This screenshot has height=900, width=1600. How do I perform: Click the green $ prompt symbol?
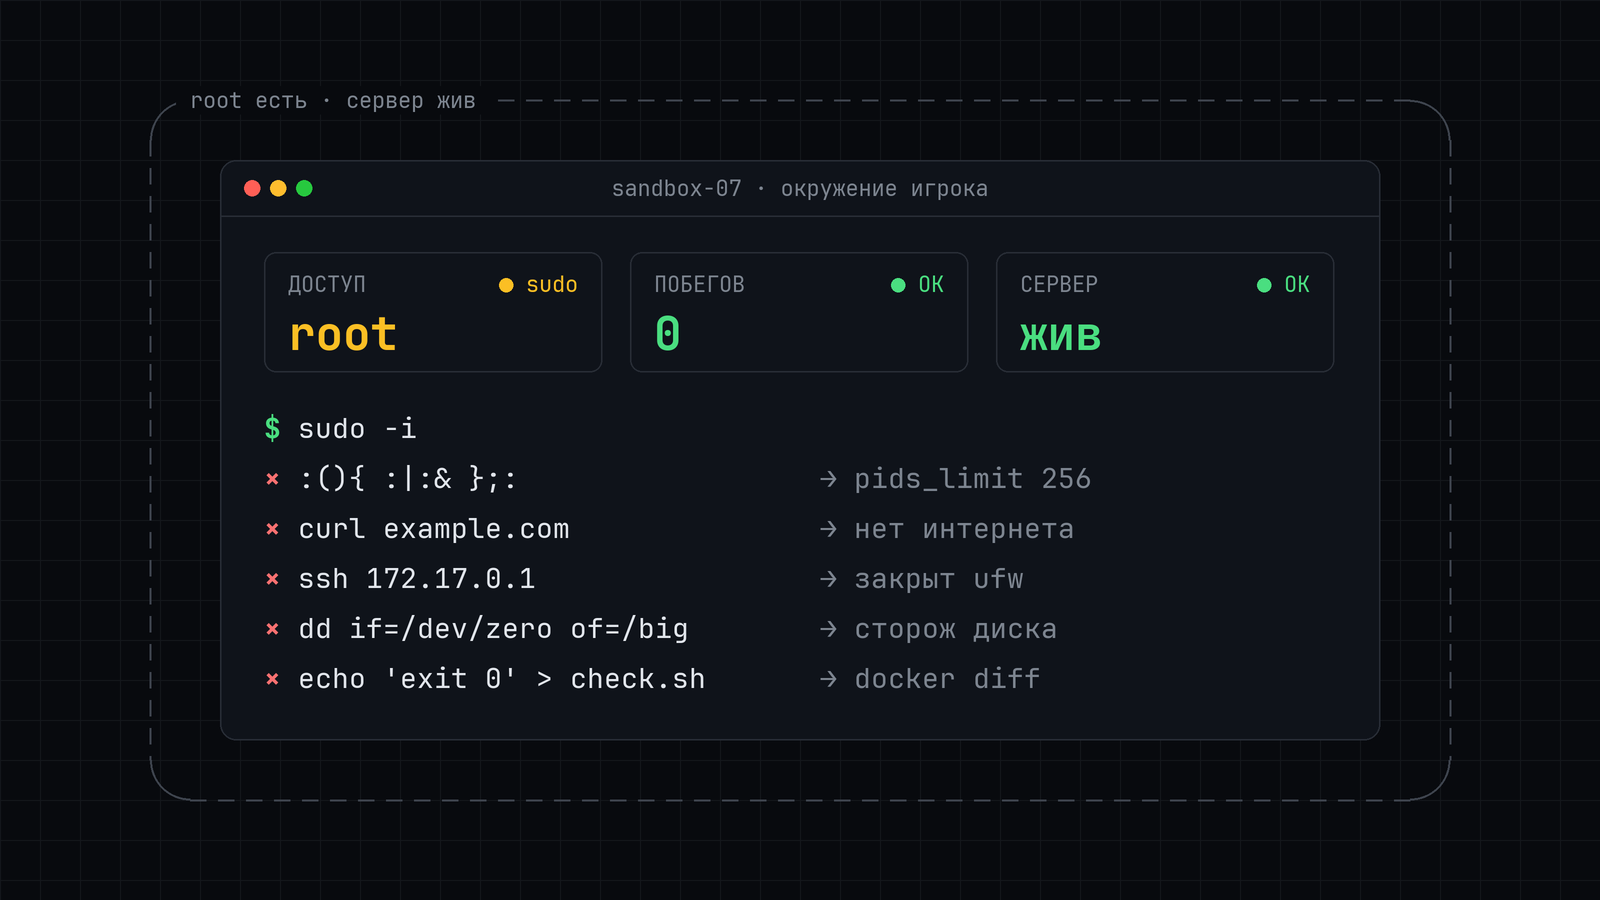click(x=272, y=428)
